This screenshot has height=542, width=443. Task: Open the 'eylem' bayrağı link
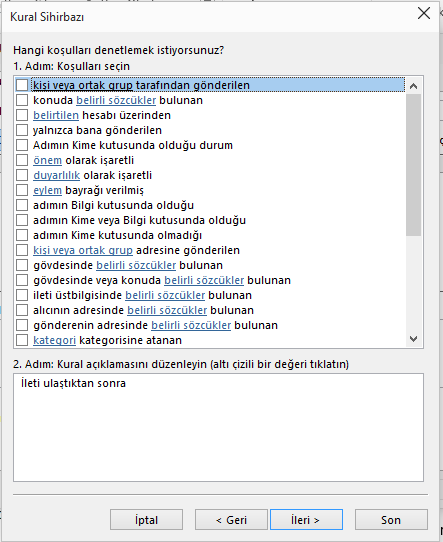tap(47, 190)
